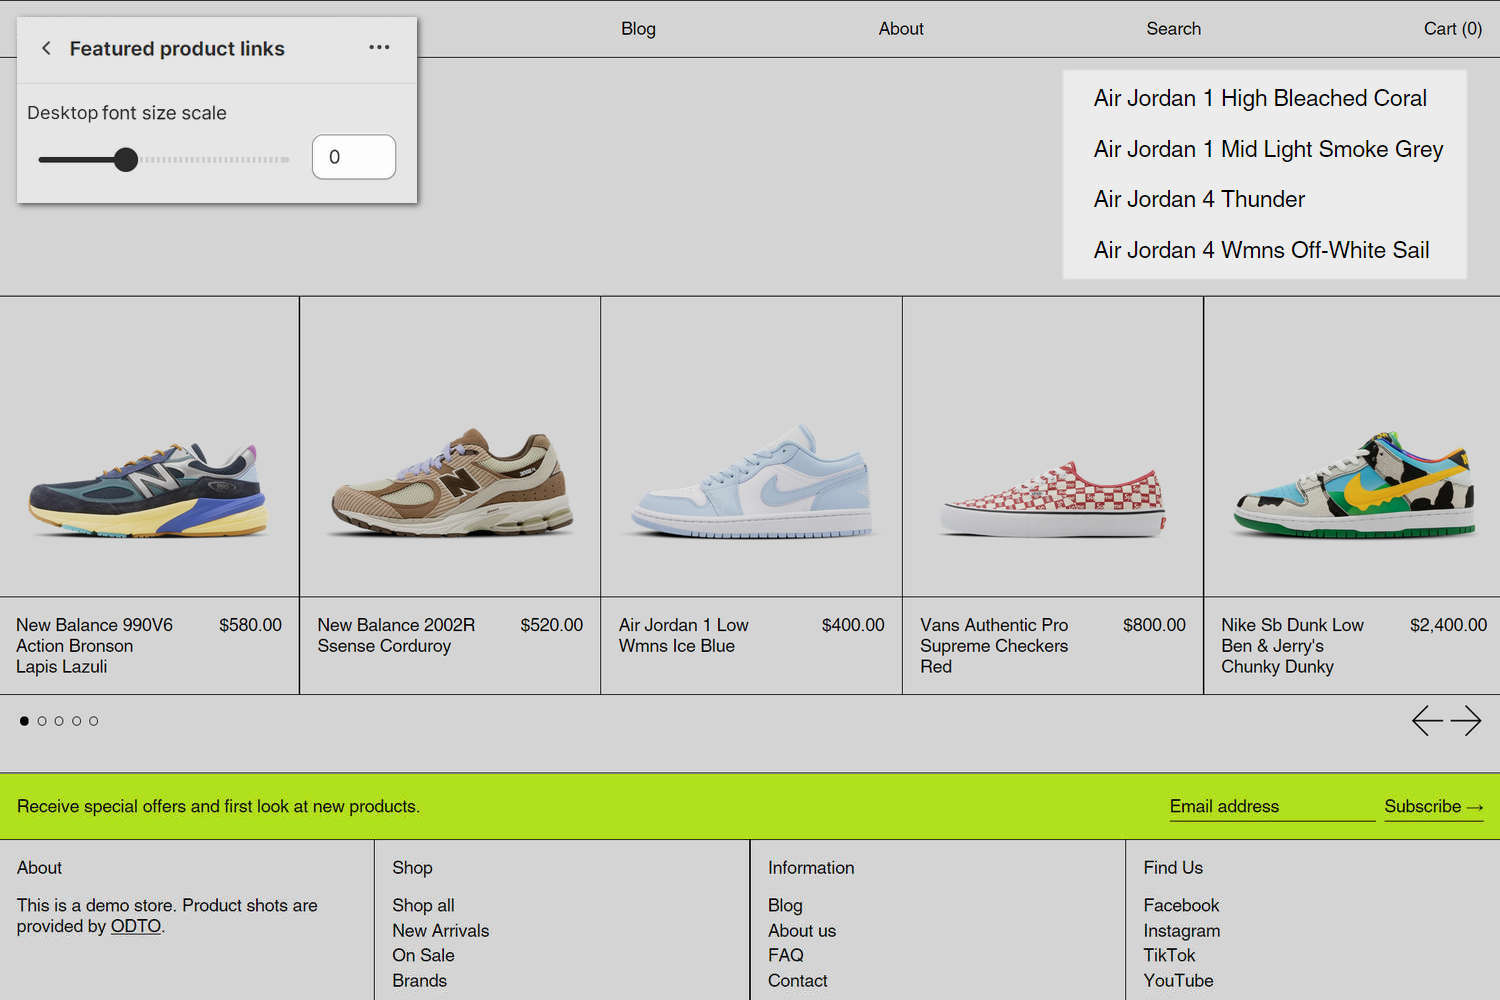Screen dimensions: 1500x1000
Task: Open Instagram under Find Us
Action: pyautogui.click(x=1181, y=930)
